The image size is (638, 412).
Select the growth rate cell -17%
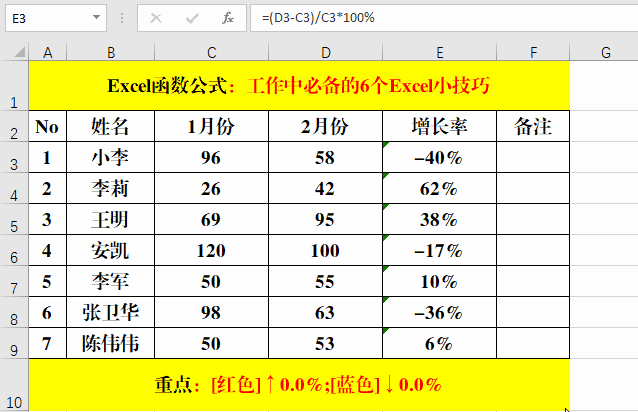(x=439, y=250)
